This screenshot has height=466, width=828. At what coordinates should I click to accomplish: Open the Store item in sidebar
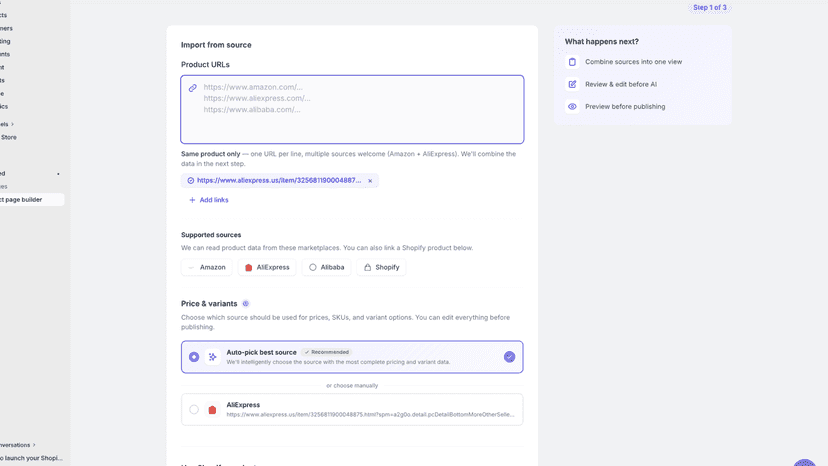[x=8, y=137]
